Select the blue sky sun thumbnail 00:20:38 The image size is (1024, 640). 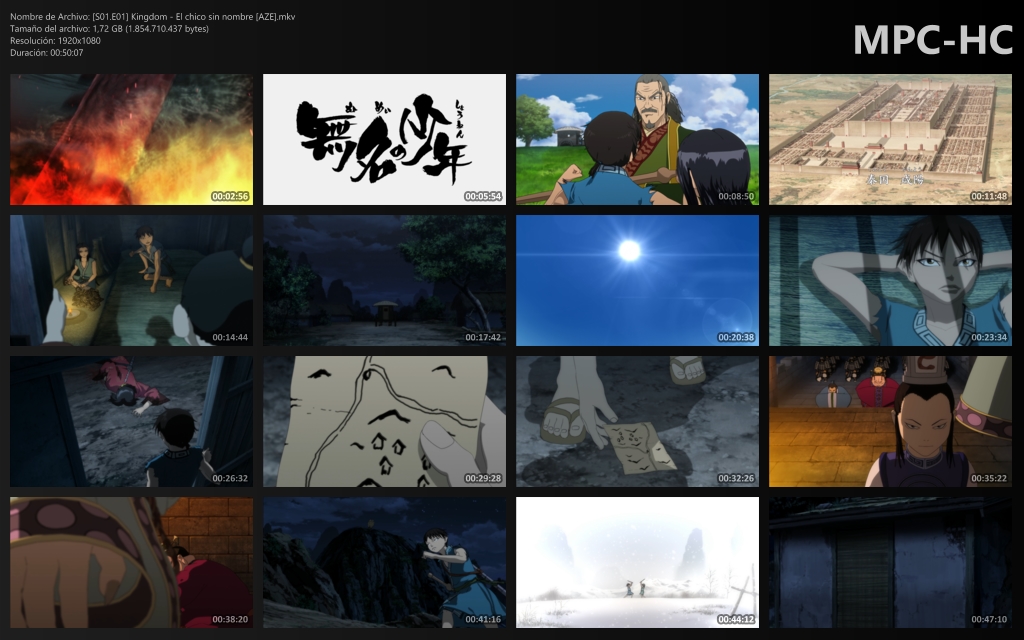637,280
